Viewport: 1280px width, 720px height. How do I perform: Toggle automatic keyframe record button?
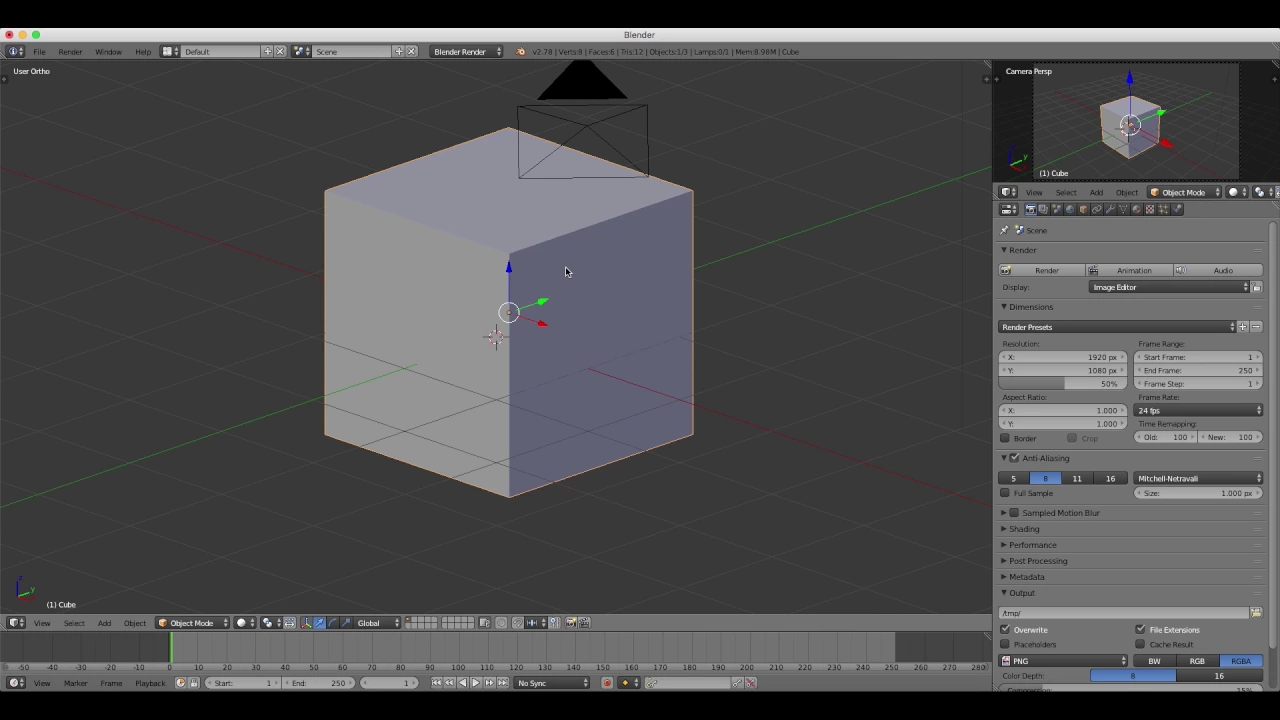607,683
